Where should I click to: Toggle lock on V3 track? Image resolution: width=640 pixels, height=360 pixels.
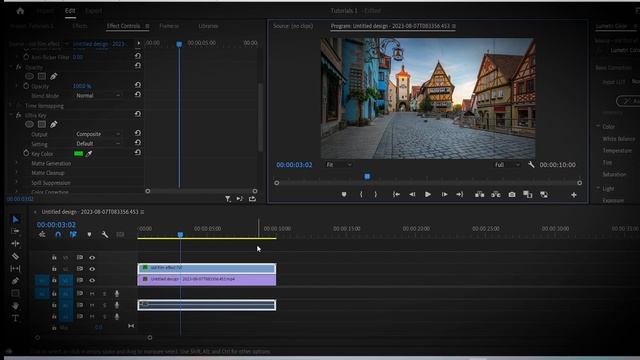coord(54,258)
